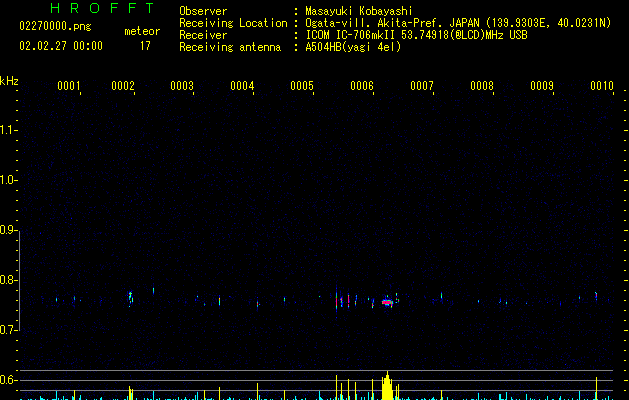This screenshot has height=400, width=629.
Task: Click the 1.0 frequency axis label
Action: pos(8,180)
